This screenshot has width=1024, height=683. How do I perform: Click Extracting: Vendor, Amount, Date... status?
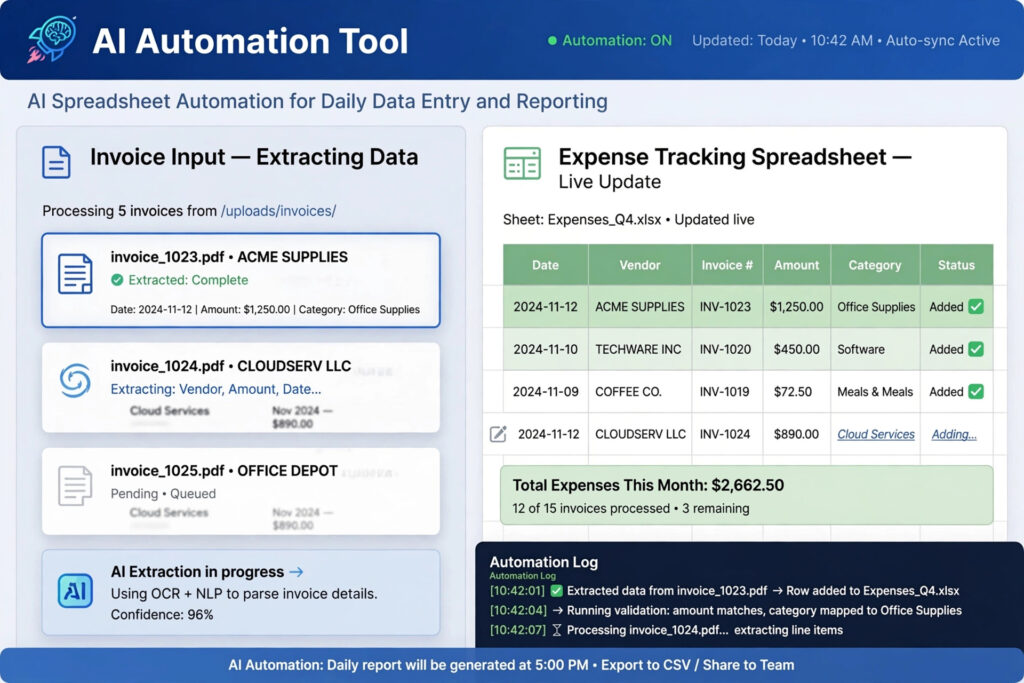coord(216,389)
